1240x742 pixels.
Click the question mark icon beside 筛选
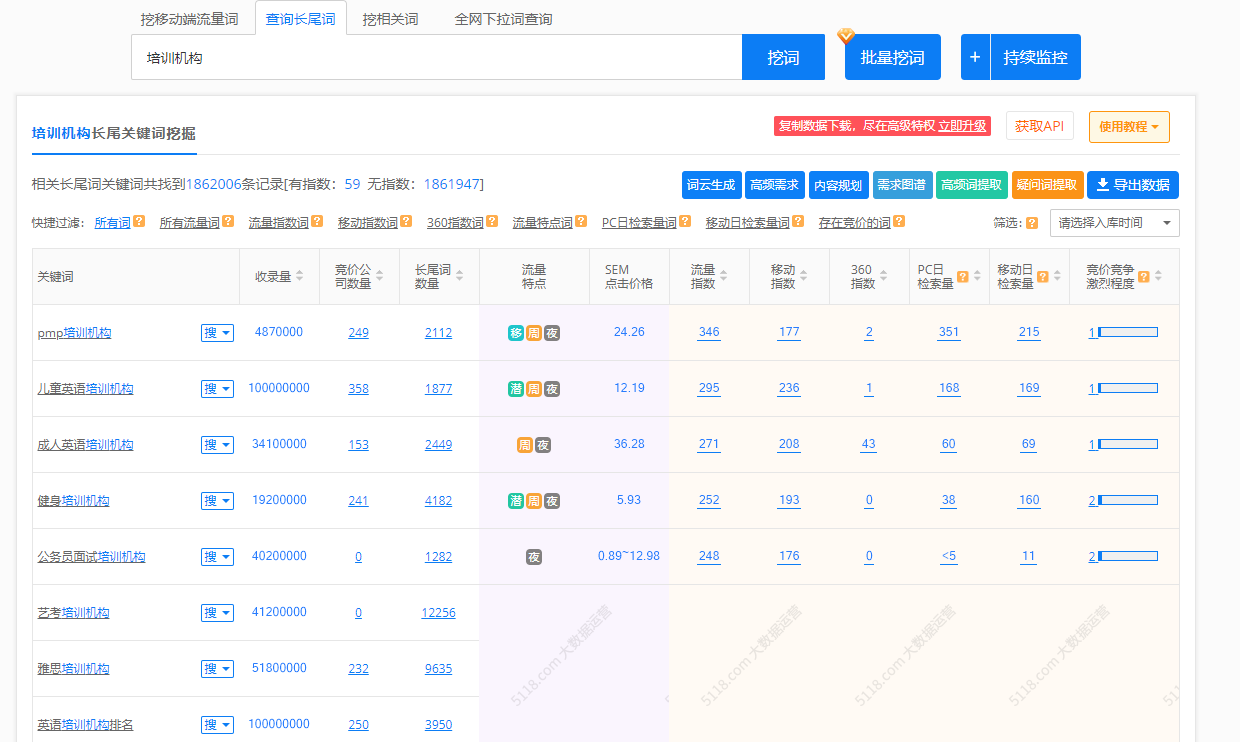click(x=1032, y=223)
